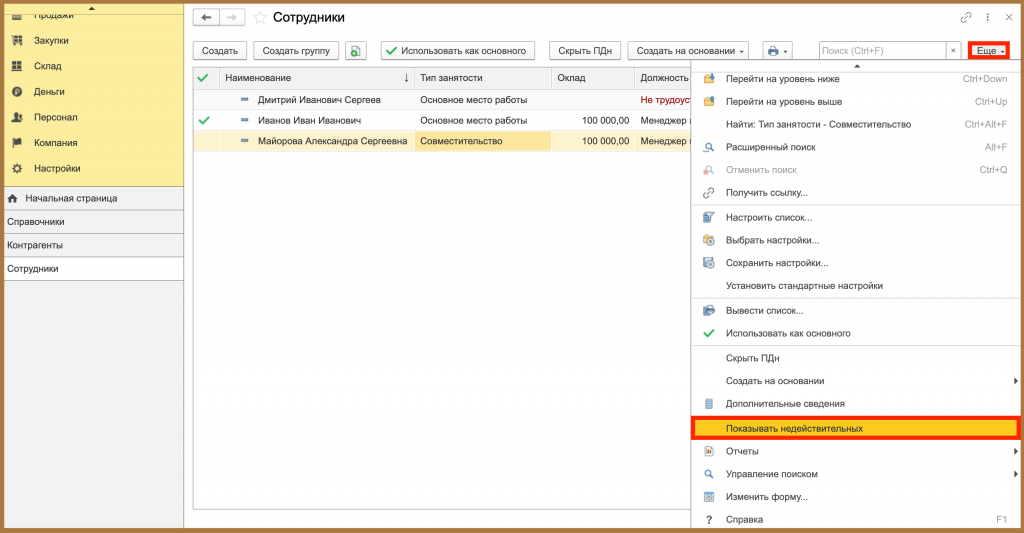Click the Отменить поиск menu entry
Image resolution: width=1024 pixels, height=533 pixels.
click(x=856, y=170)
